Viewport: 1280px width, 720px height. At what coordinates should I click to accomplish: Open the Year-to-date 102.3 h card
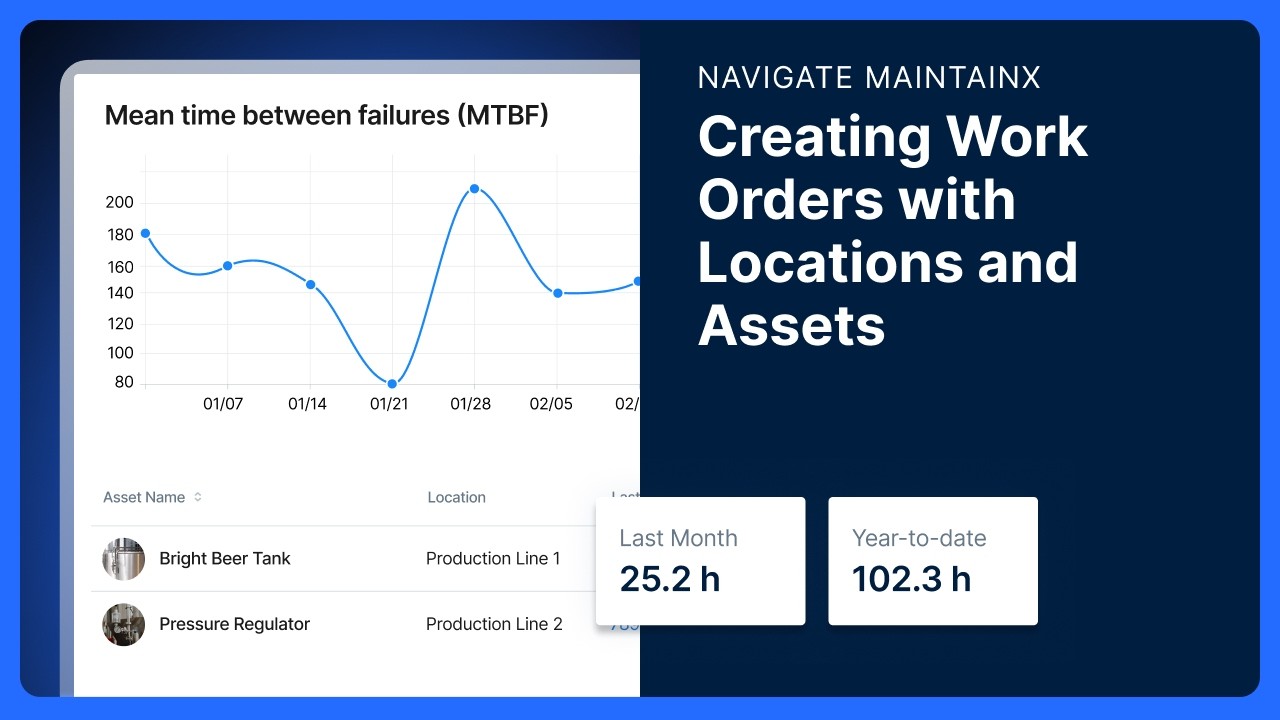click(x=933, y=561)
